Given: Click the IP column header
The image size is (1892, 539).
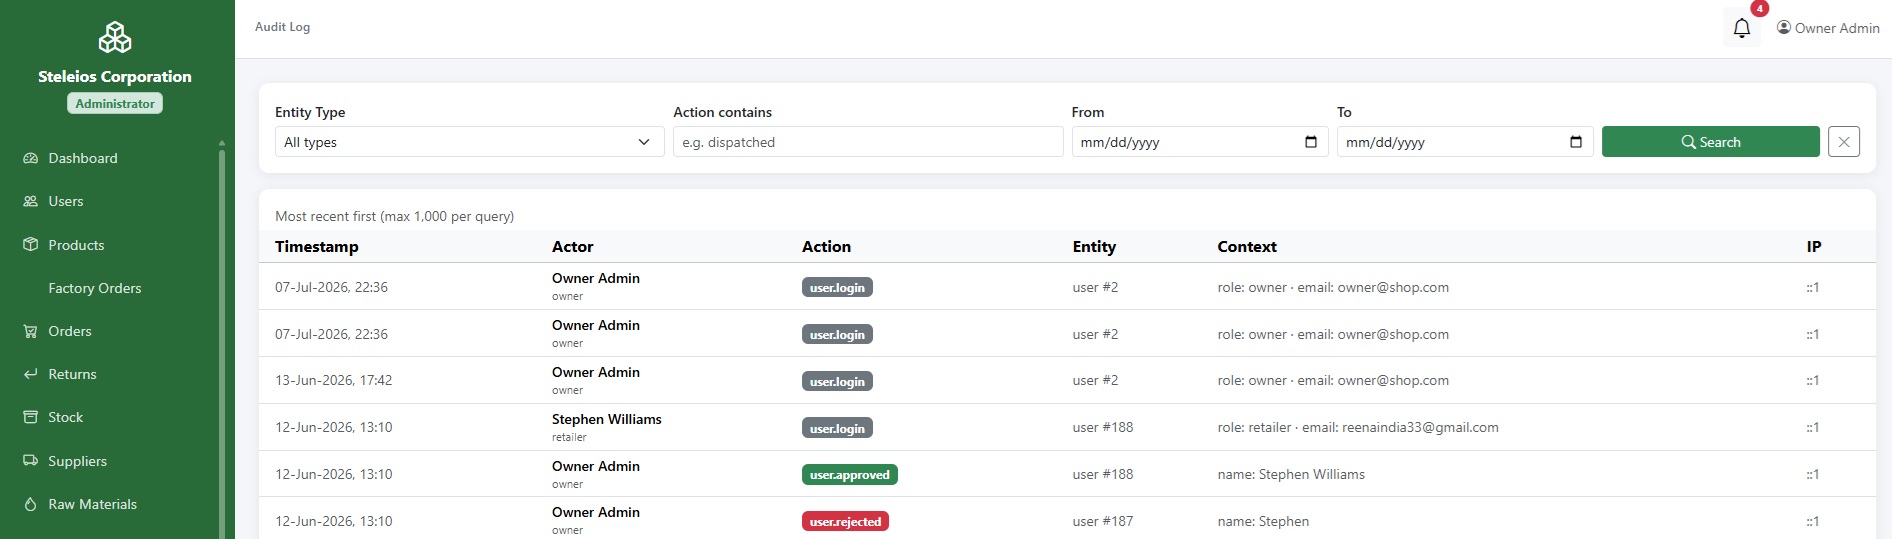Looking at the screenshot, I should 1813,247.
